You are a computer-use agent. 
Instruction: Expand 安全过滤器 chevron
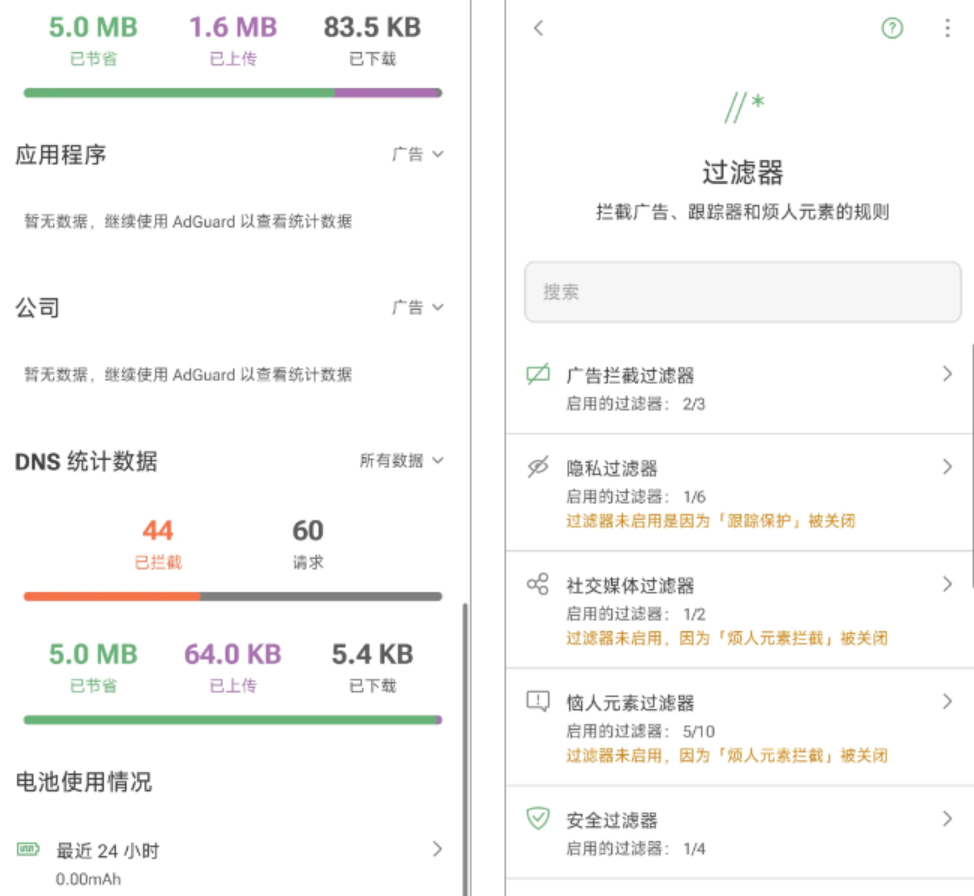[947, 819]
